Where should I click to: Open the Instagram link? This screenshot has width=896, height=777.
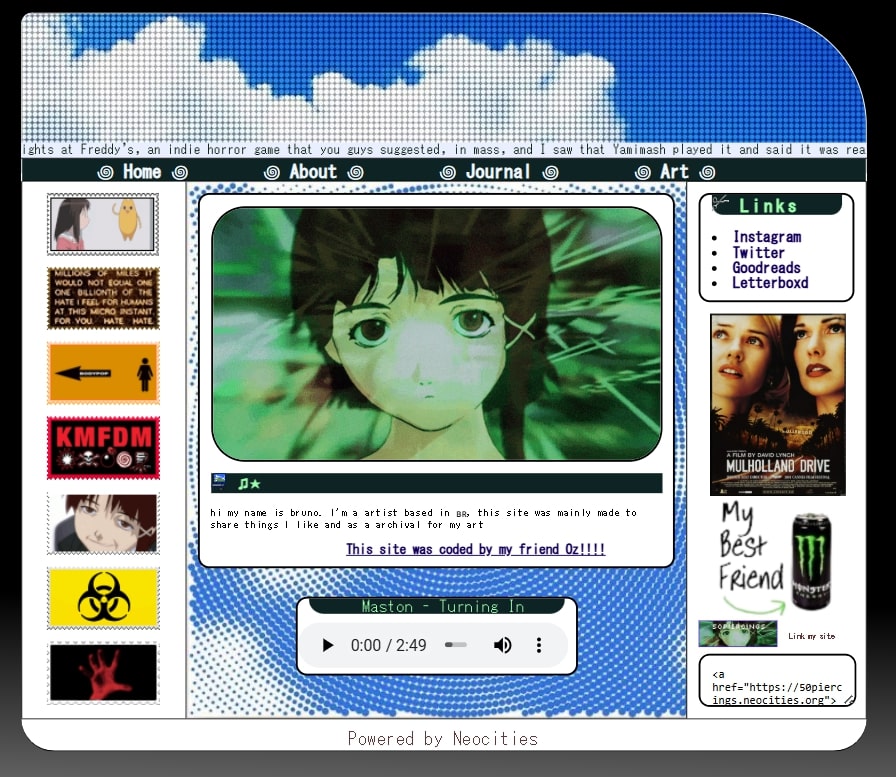click(766, 237)
